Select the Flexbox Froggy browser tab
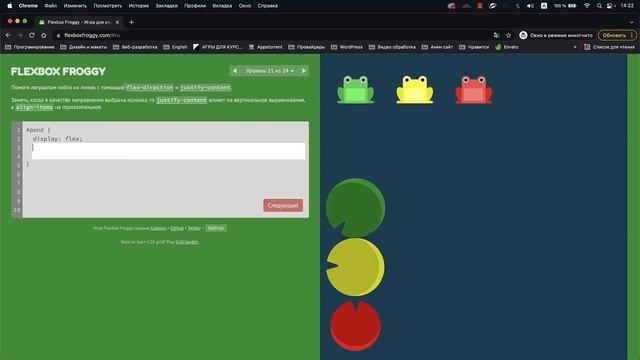 click(x=79, y=22)
